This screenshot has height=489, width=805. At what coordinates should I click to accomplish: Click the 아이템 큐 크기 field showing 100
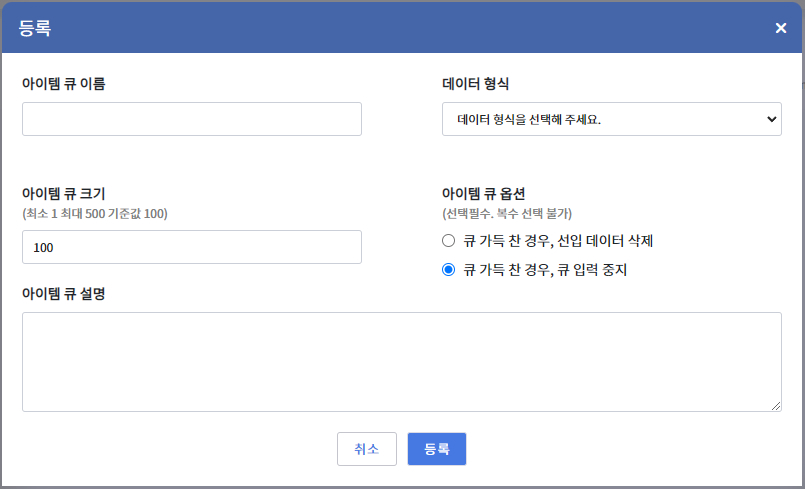click(191, 247)
